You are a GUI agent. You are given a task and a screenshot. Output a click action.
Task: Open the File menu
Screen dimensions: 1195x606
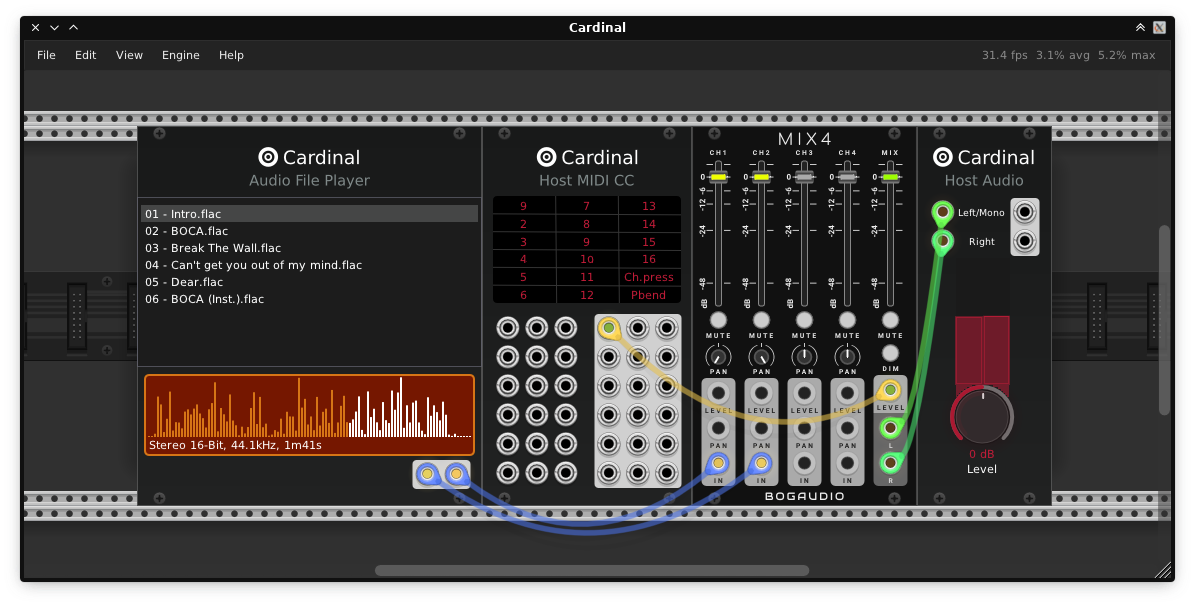click(46, 55)
